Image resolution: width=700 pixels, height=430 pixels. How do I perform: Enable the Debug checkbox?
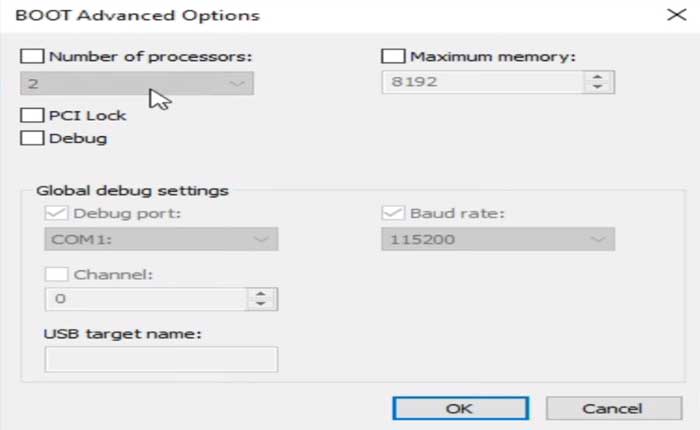pyautogui.click(x=32, y=138)
